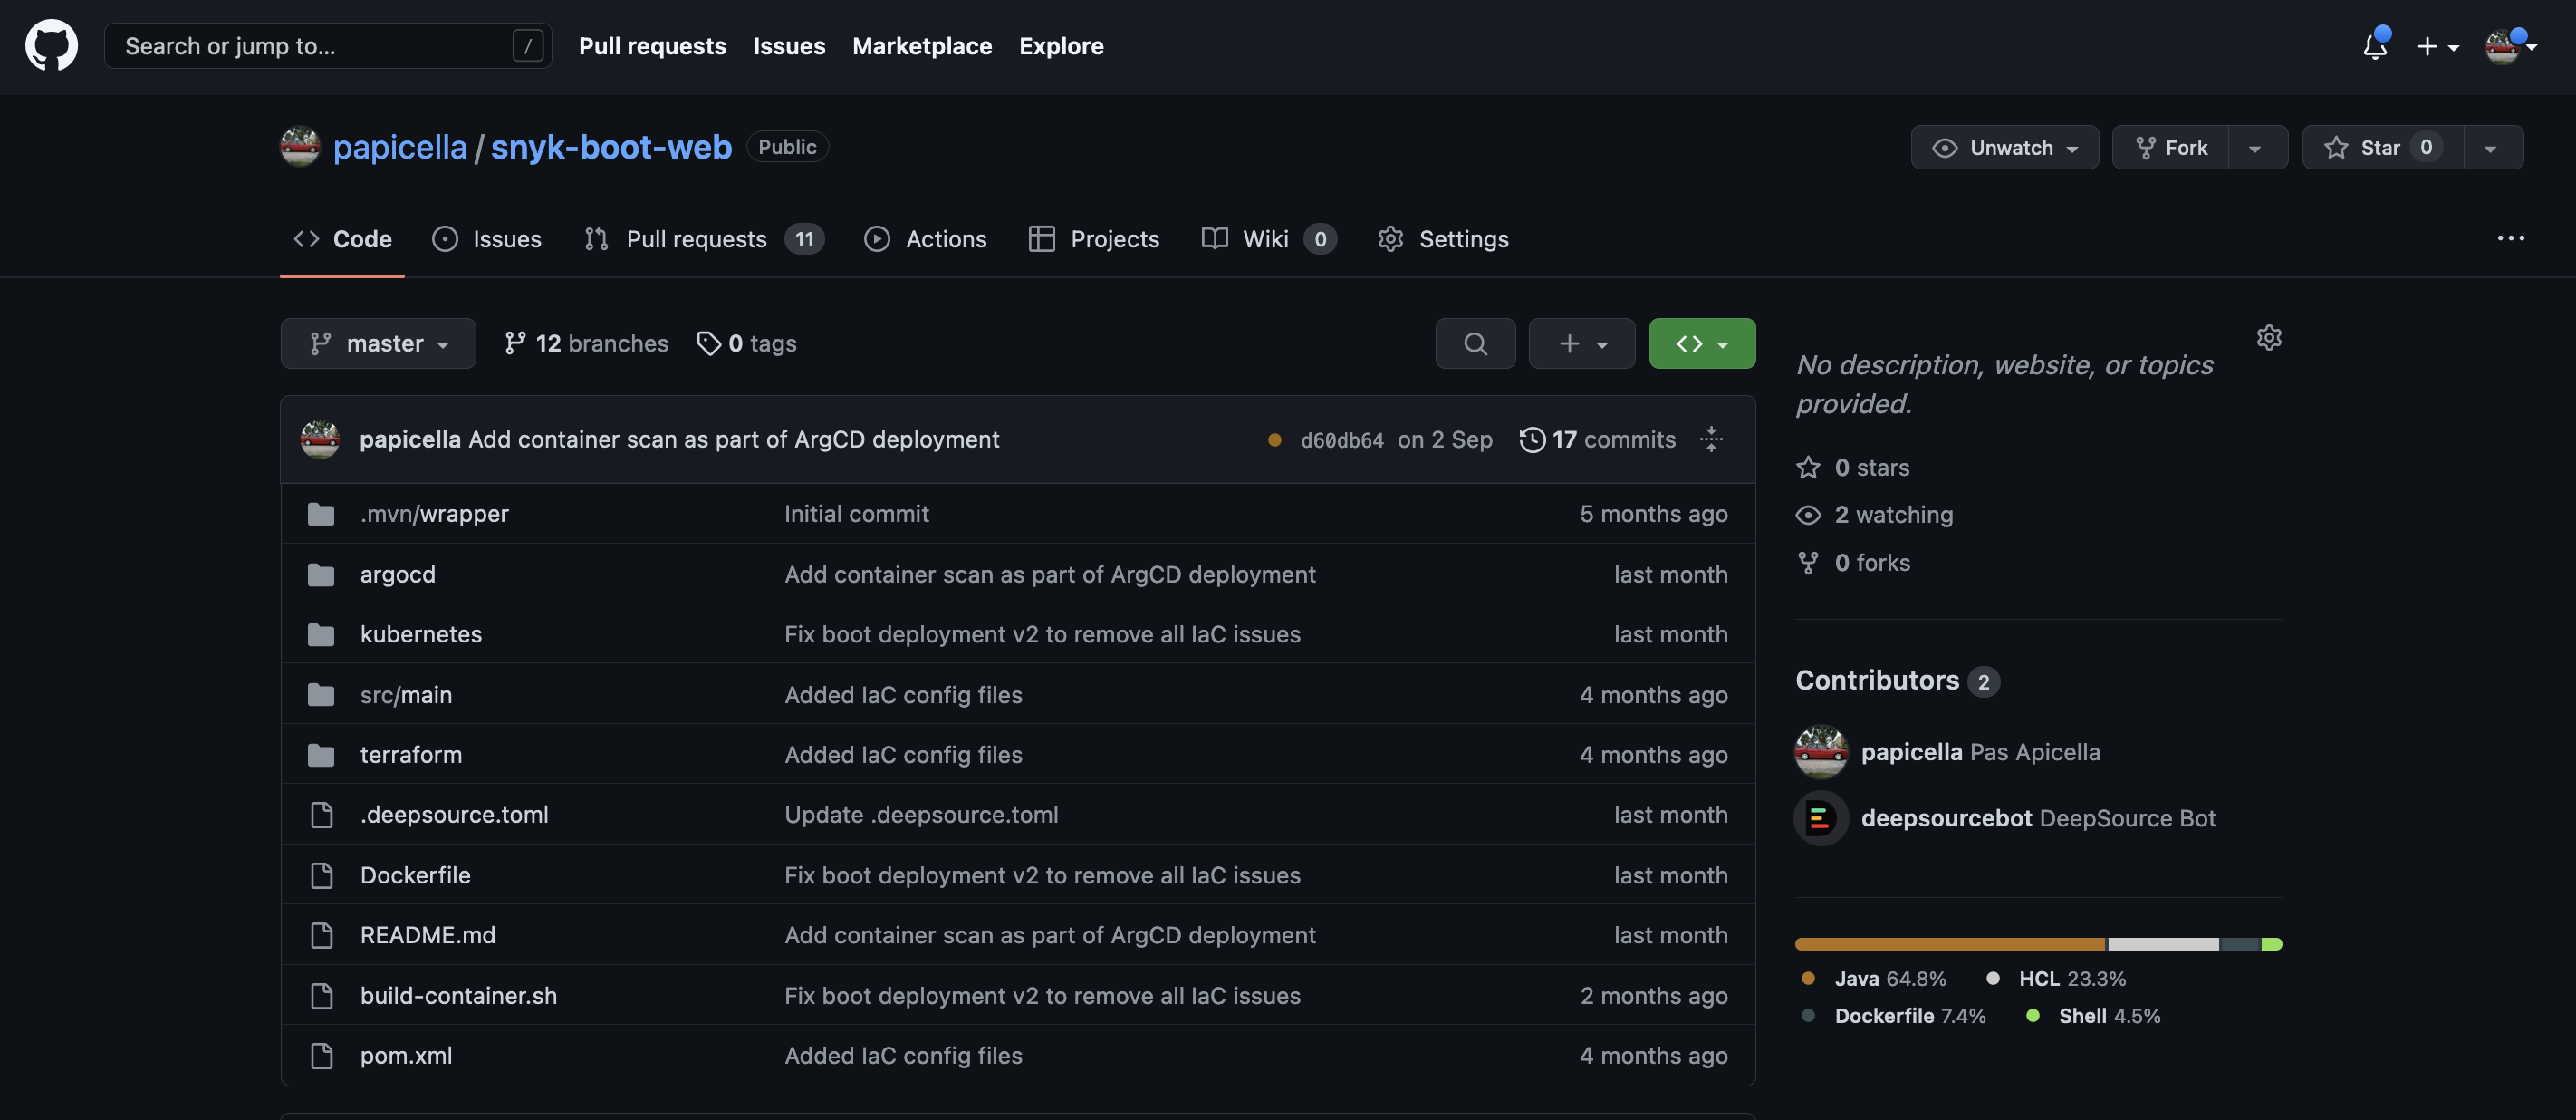The width and height of the screenshot is (2576, 1120).
Task: Click the commit status orange dot
Action: (x=1274, y=440)
